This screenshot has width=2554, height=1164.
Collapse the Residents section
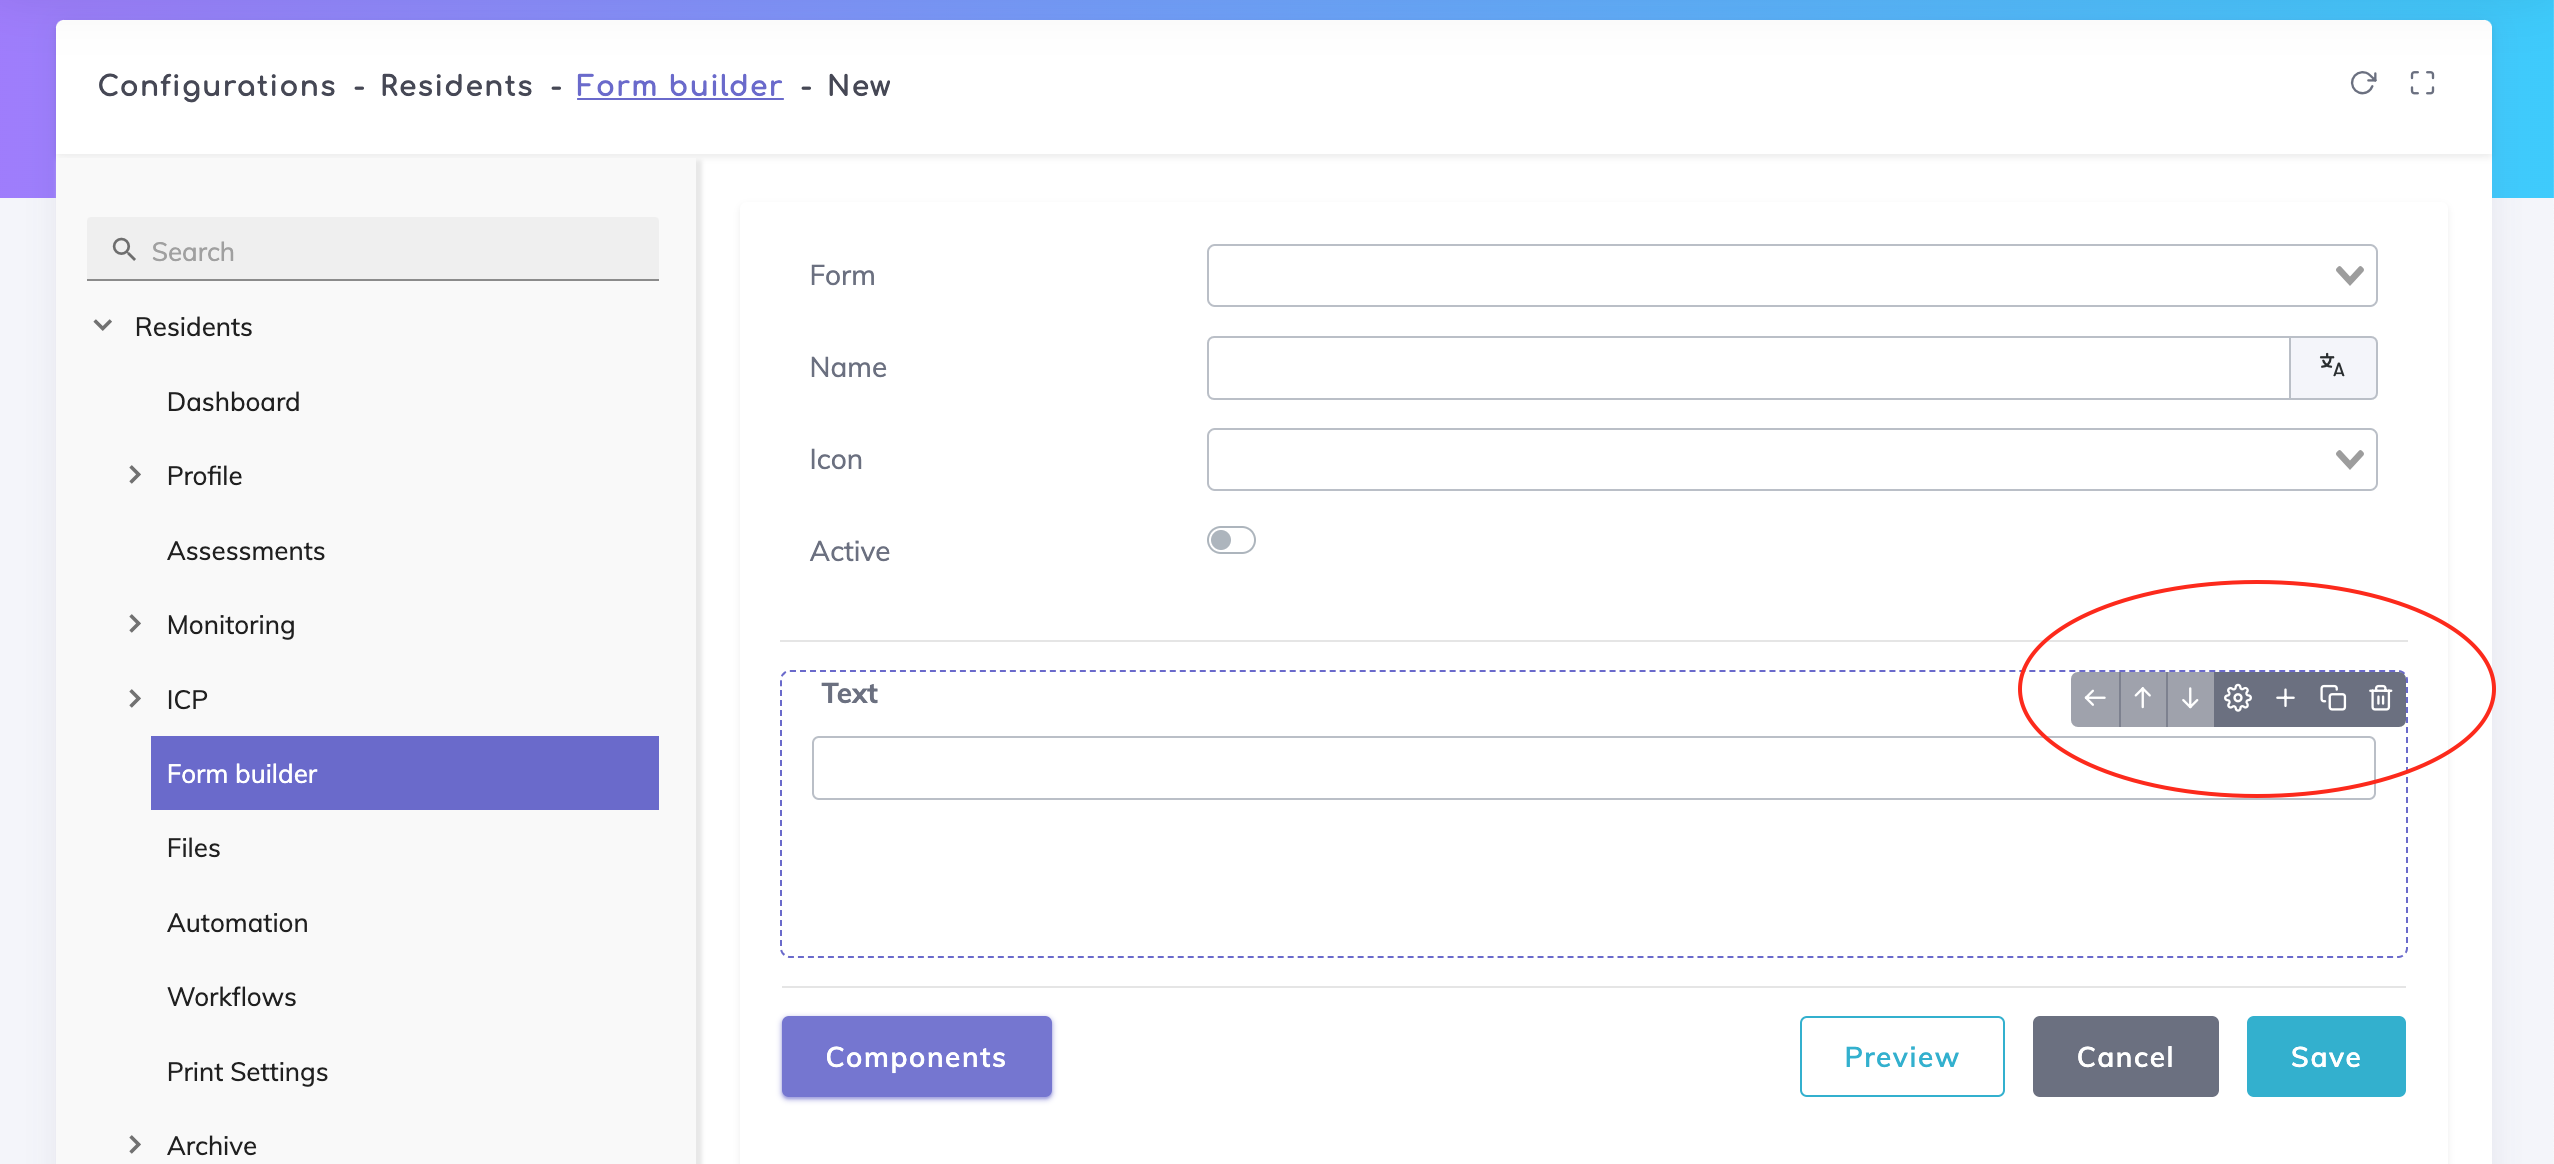[102, 326]
